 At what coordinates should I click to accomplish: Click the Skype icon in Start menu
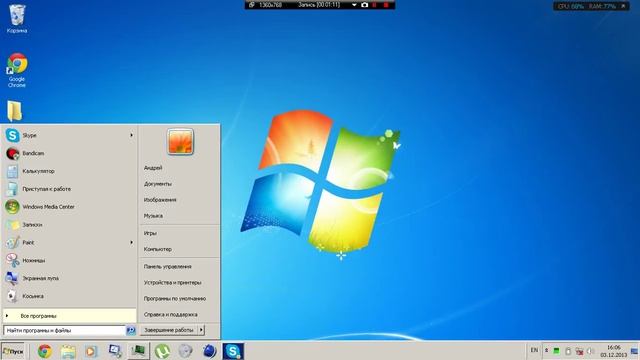click(12, 135)
